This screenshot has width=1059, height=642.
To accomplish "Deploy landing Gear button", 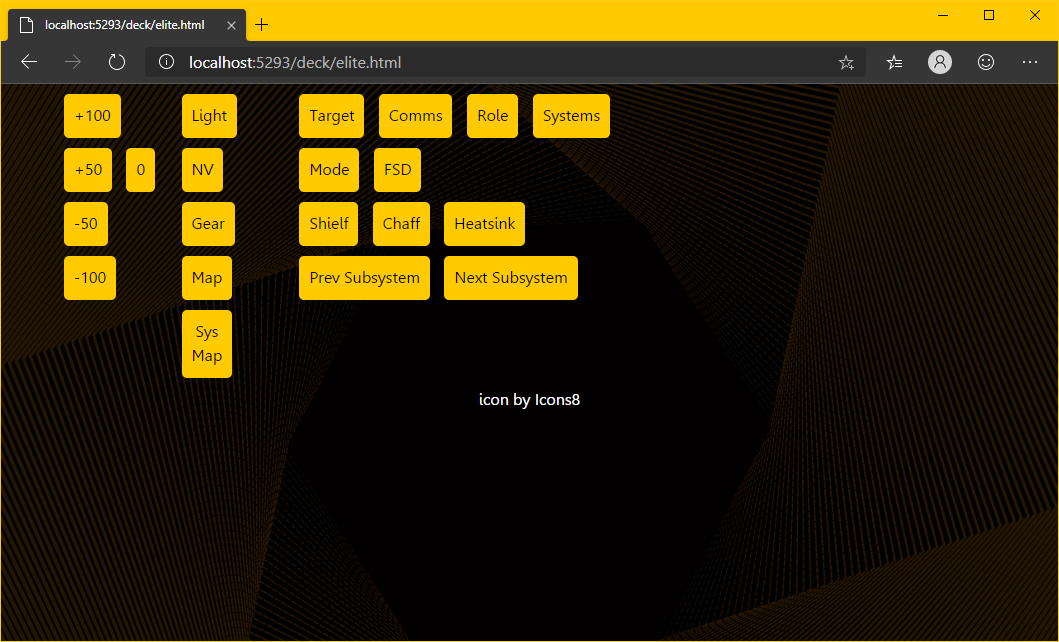I will tap(208, 224).
